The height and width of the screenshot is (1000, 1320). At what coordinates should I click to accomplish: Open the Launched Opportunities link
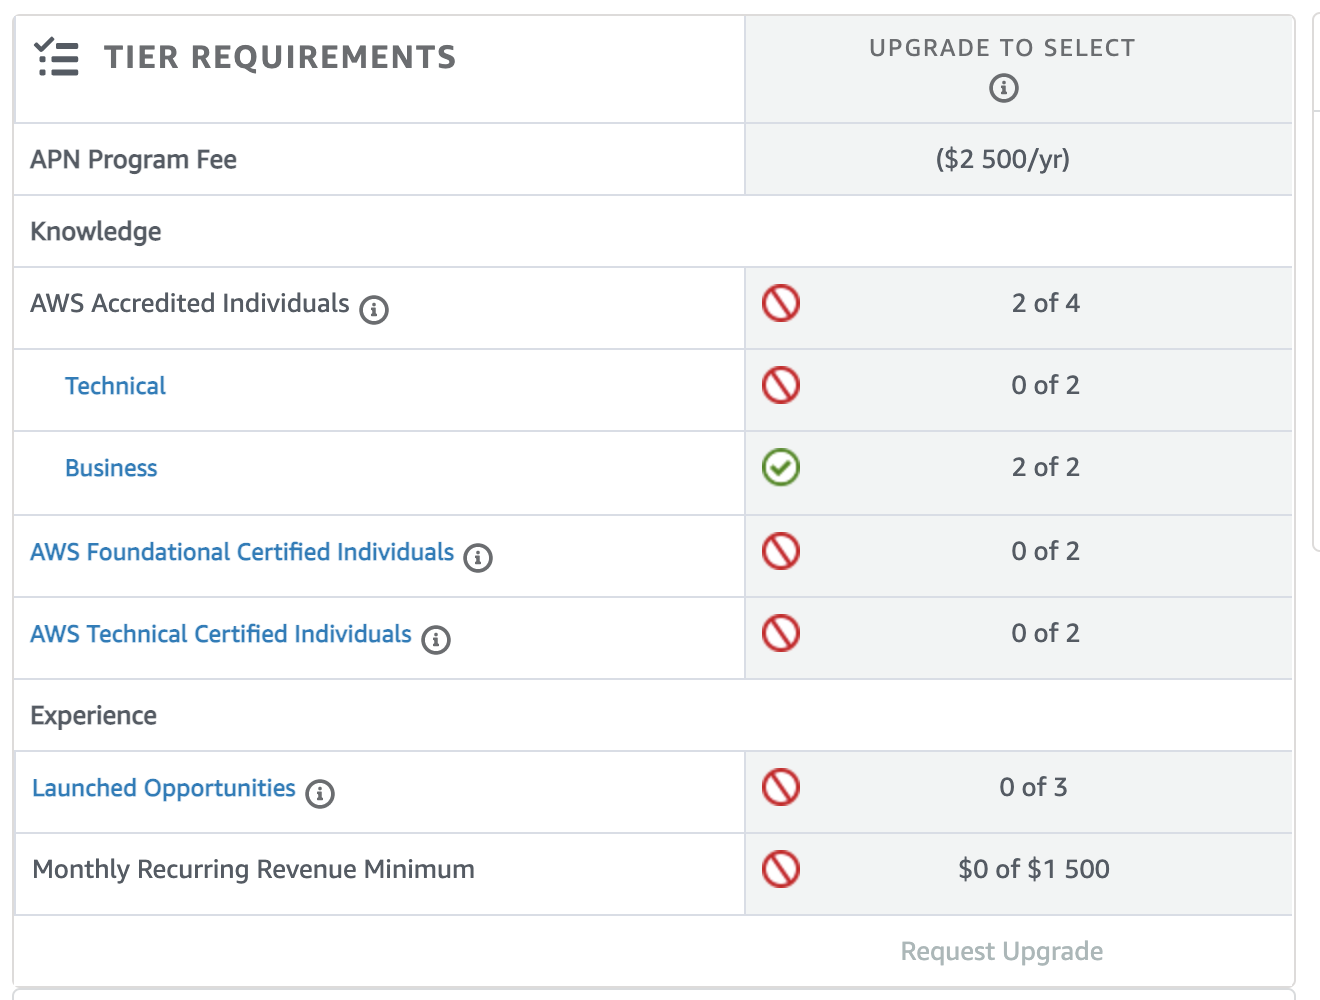pos(164,788)
